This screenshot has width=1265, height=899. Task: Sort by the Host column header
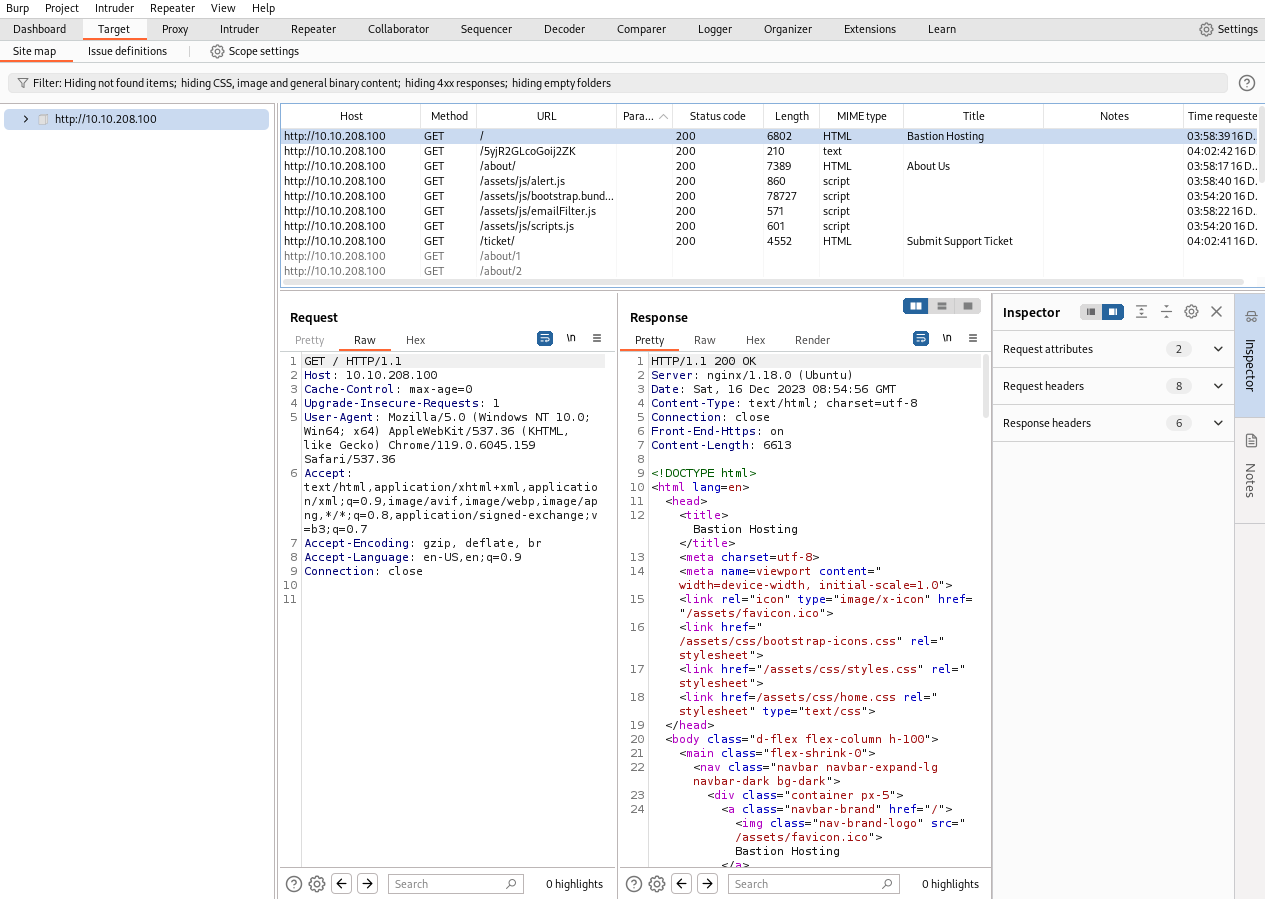coord(351,116)
